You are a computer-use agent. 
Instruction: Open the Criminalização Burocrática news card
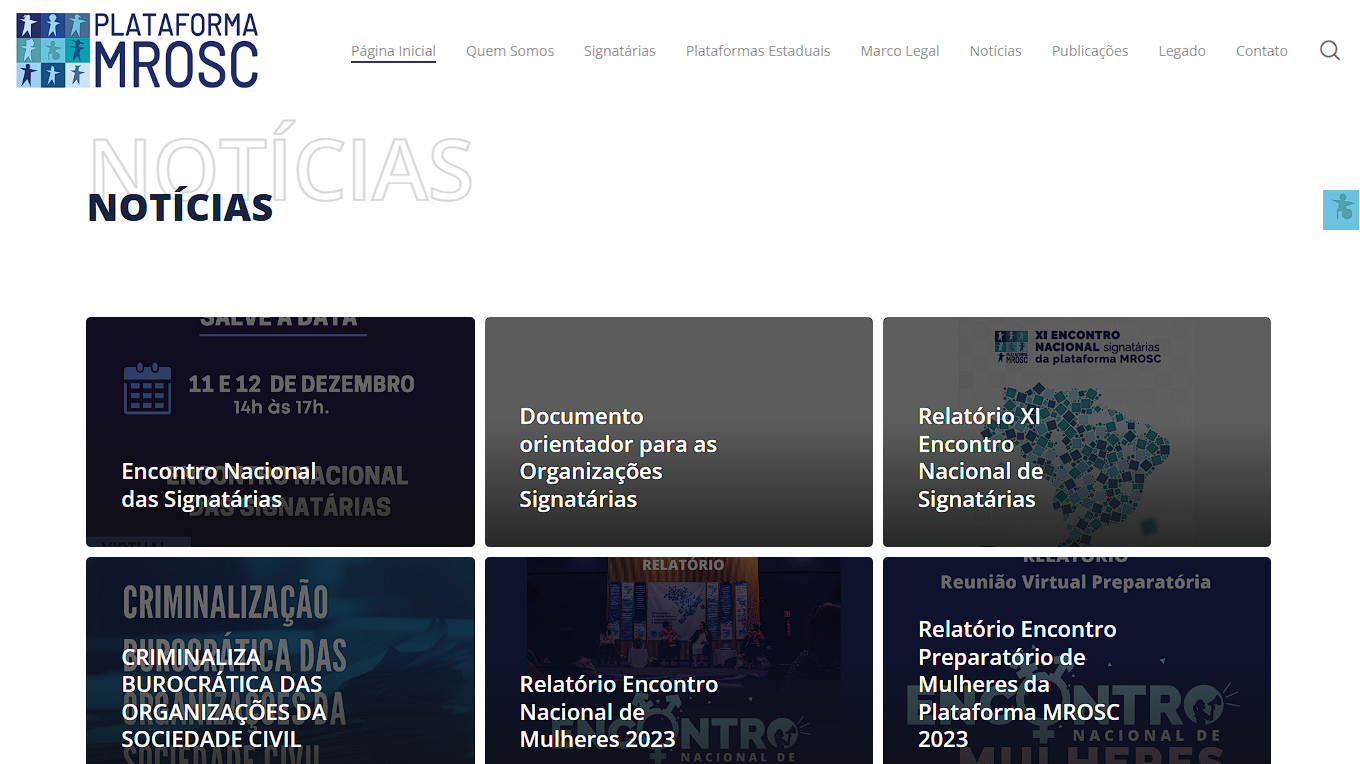pyautogui.click(x=280, y=660)
